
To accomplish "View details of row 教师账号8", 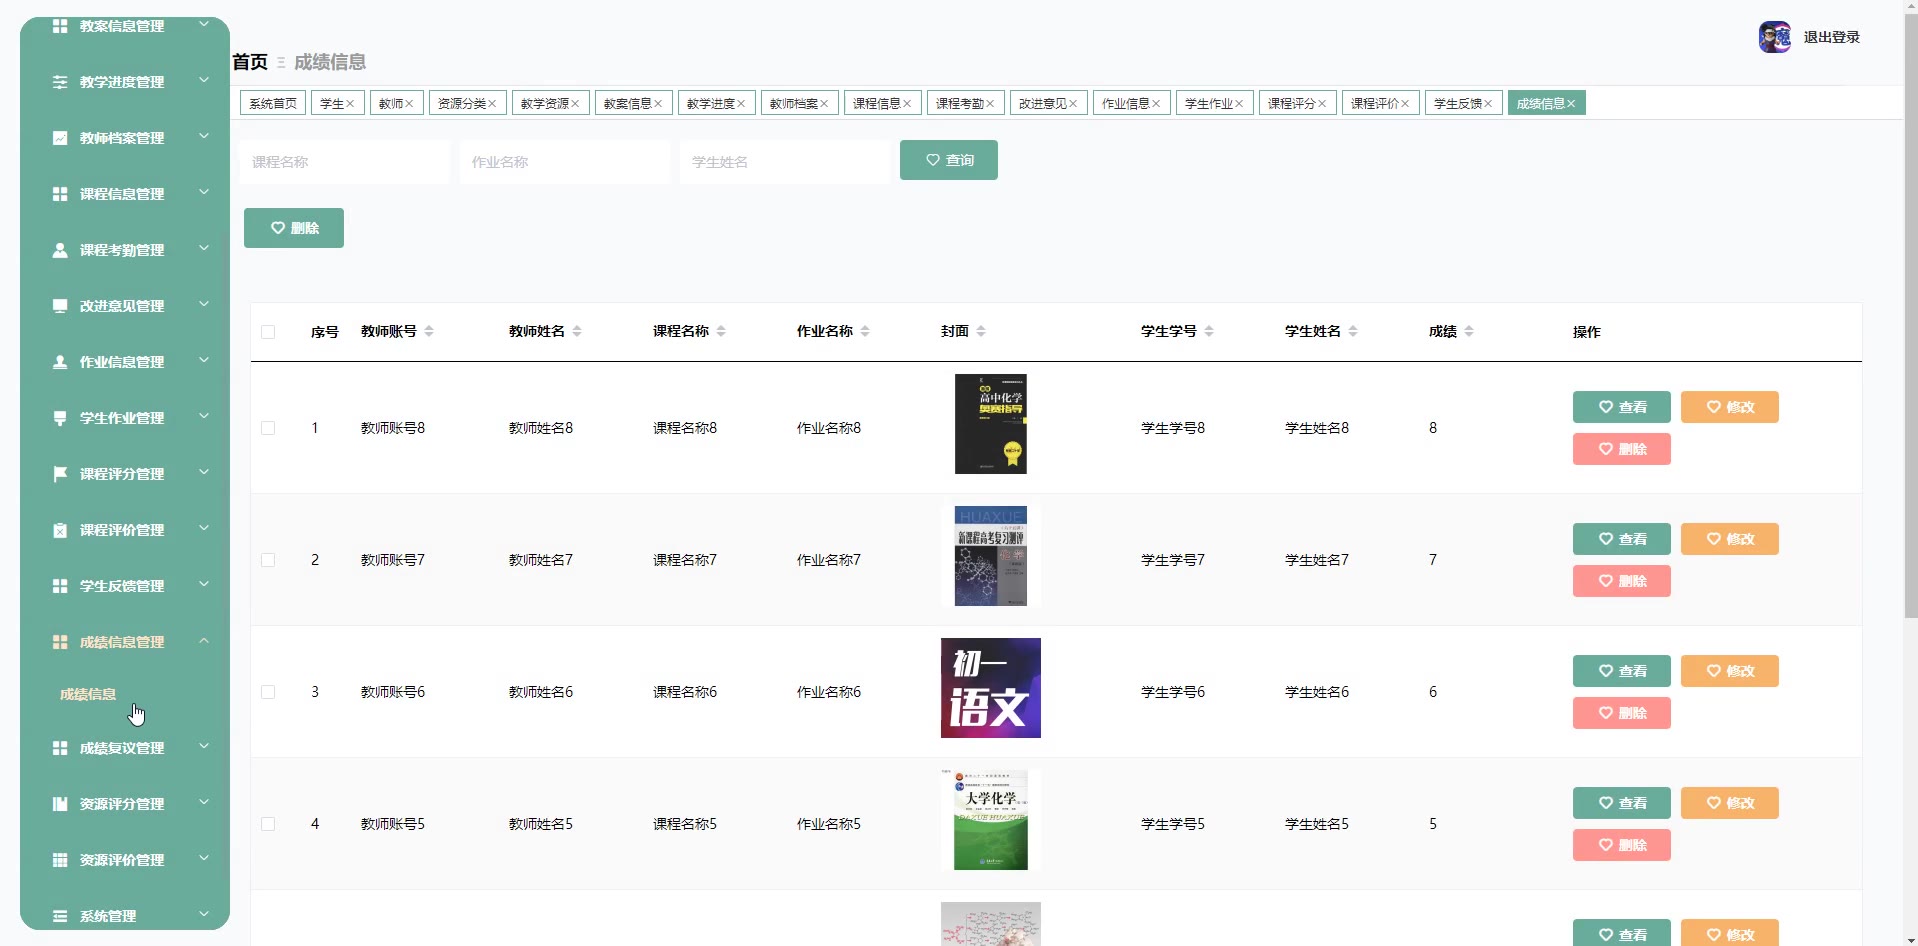I will tap(1622, 407).
